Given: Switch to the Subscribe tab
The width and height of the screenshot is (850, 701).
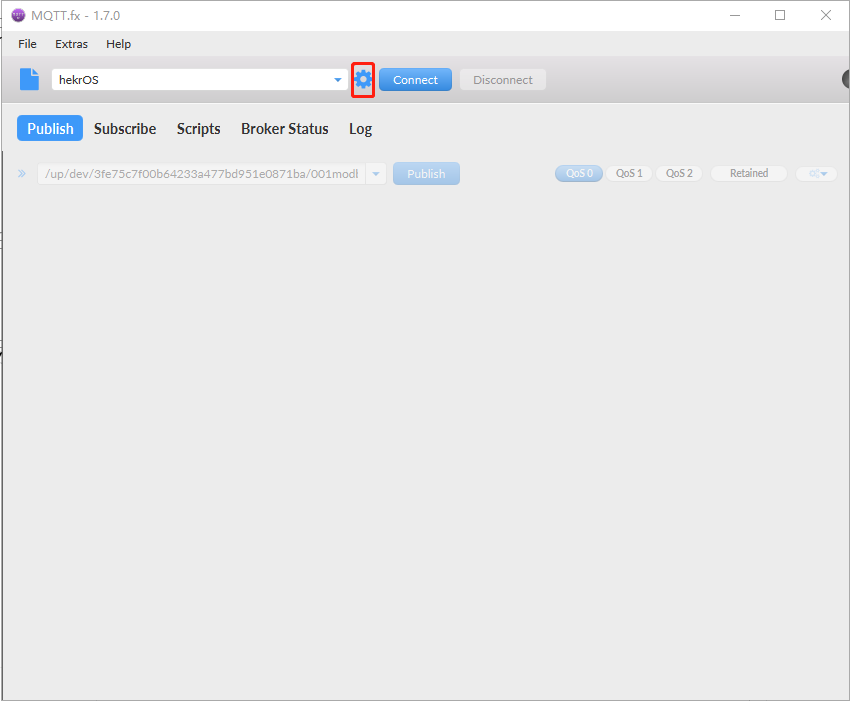Looking at the screenshot, I should pyautogui.click(x=125, y=129).
